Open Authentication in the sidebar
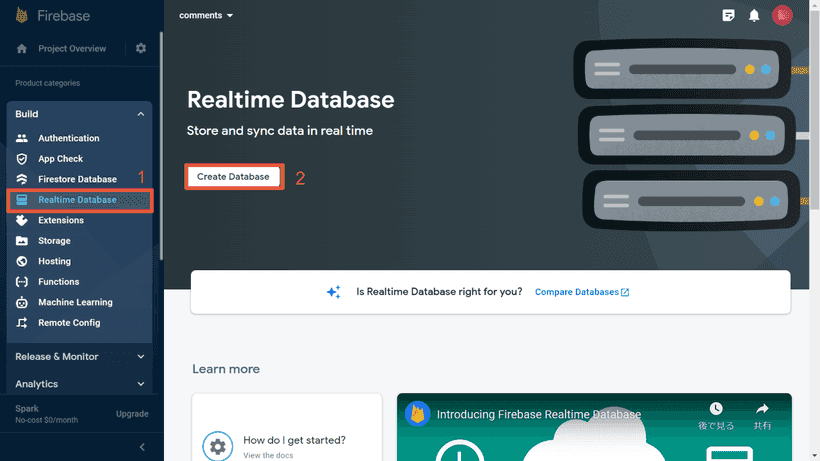Image resolution: width=820 pixels, height=461 pixels. point(69,138)
